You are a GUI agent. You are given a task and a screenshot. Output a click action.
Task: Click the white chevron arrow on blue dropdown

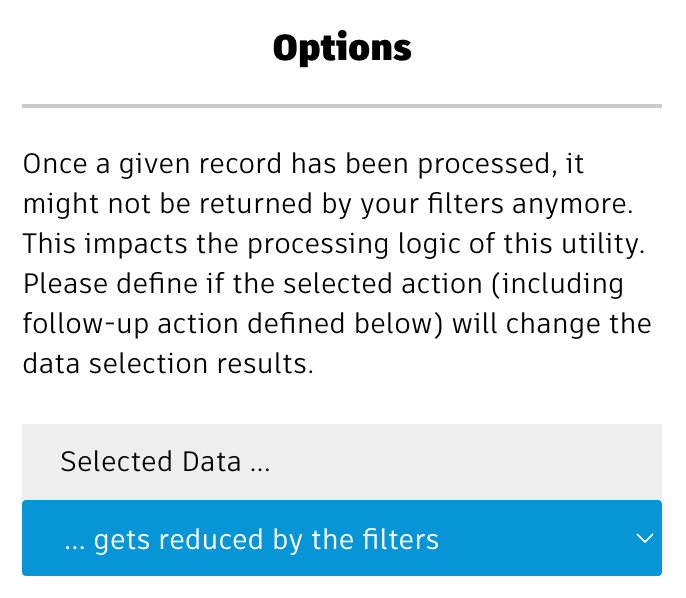tap(644, 539)
